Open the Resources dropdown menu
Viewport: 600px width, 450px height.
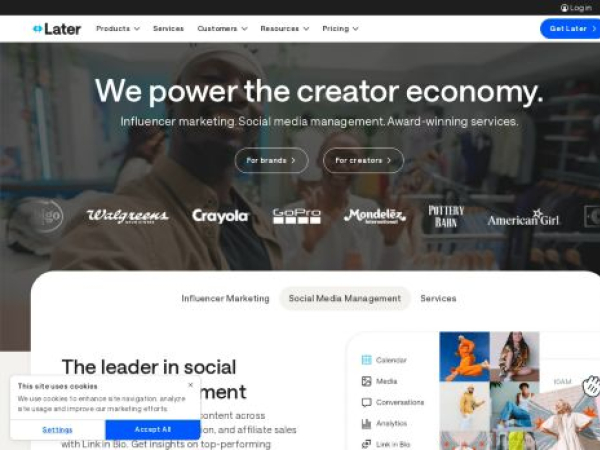(x=284, y=29)
